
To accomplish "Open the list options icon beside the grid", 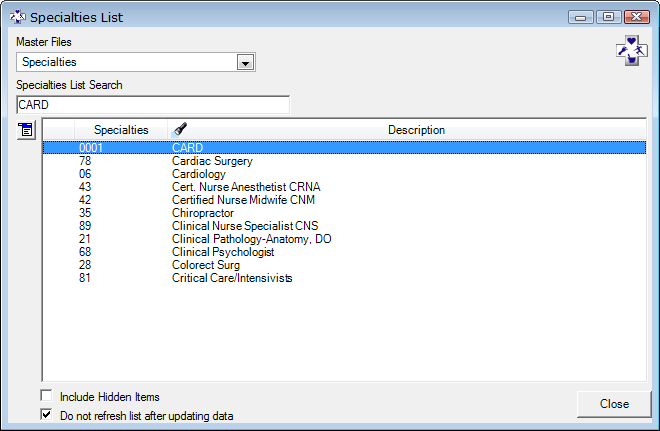I will coord(26,129).
